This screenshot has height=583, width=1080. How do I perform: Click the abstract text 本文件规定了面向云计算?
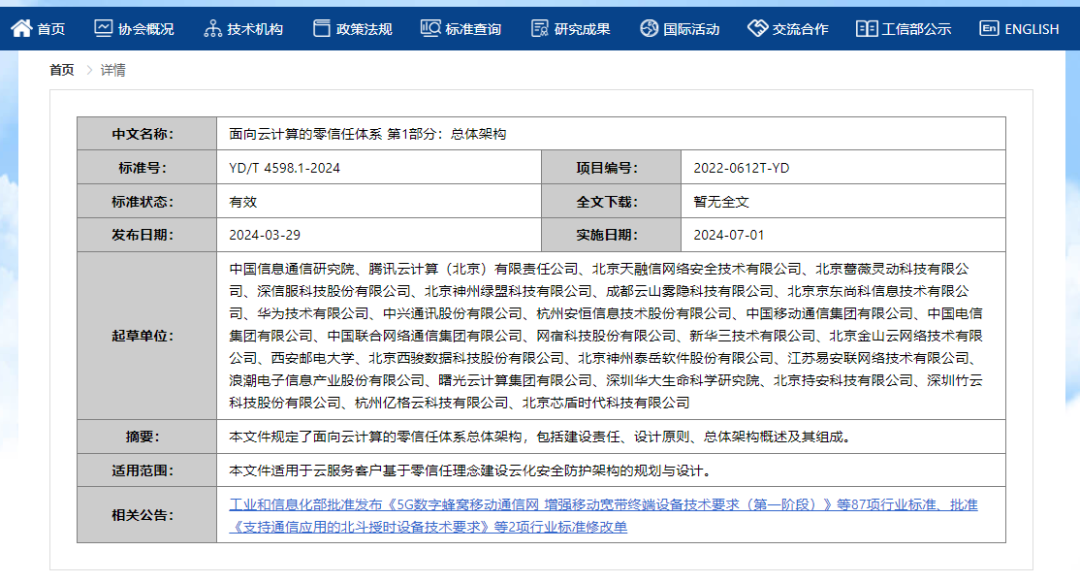point(542,437)
